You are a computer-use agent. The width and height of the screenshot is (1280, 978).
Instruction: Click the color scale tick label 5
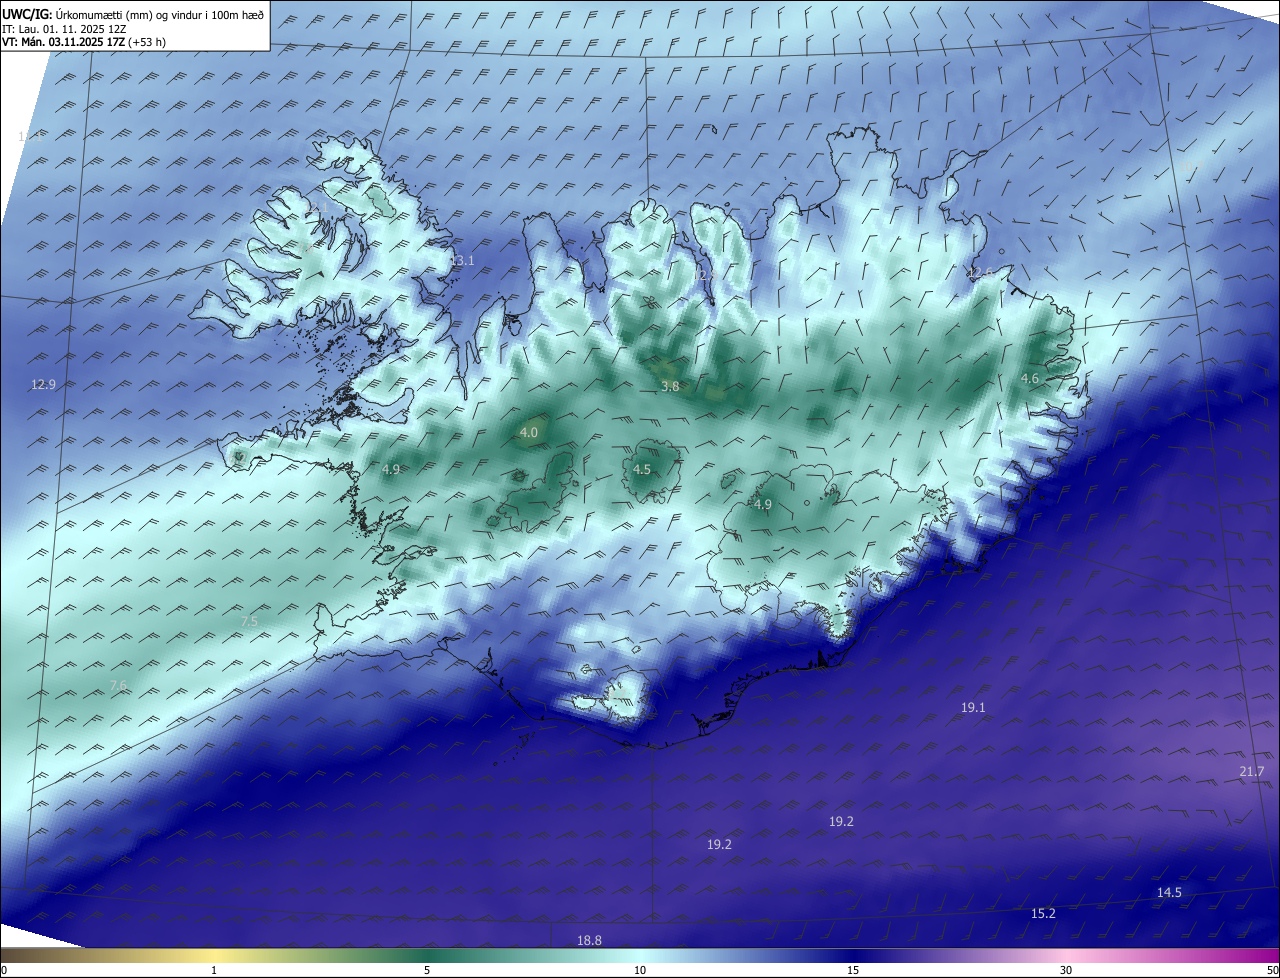tap(427, 970)
